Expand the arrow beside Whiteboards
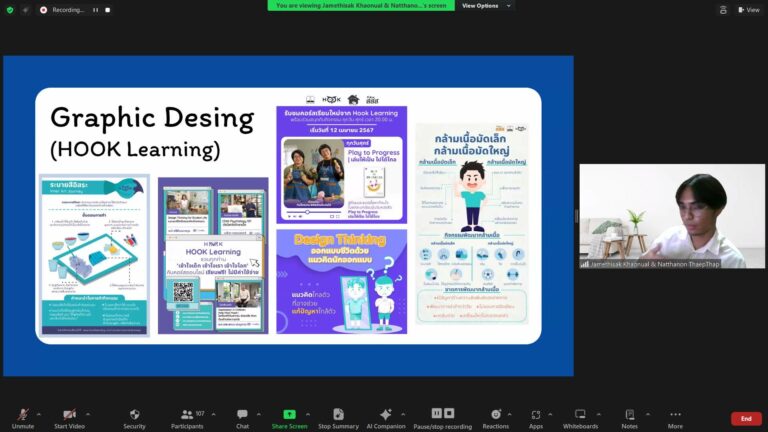This screenshot has width=768, height=432. pos(599,414)
